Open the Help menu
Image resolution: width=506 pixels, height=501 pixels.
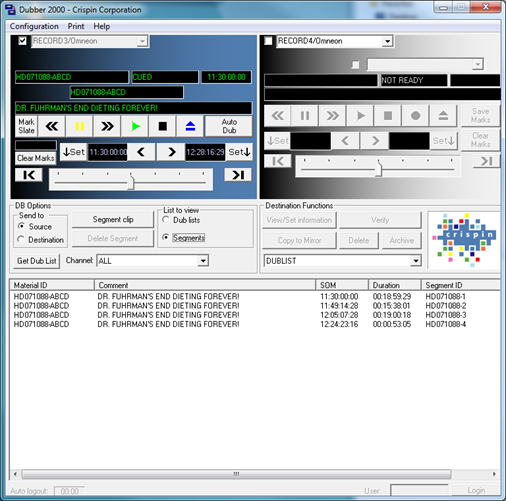point(102,26)
